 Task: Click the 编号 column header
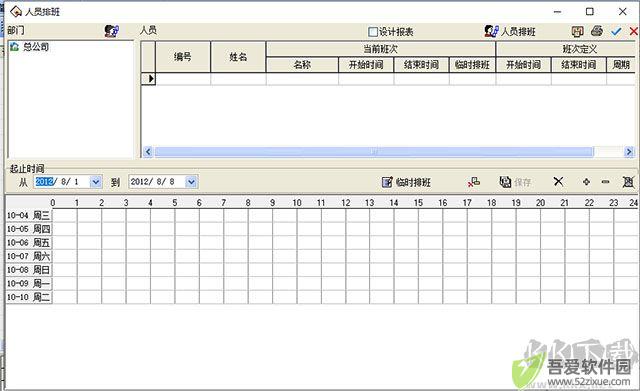pyautogui.click(x=183, y=57)
